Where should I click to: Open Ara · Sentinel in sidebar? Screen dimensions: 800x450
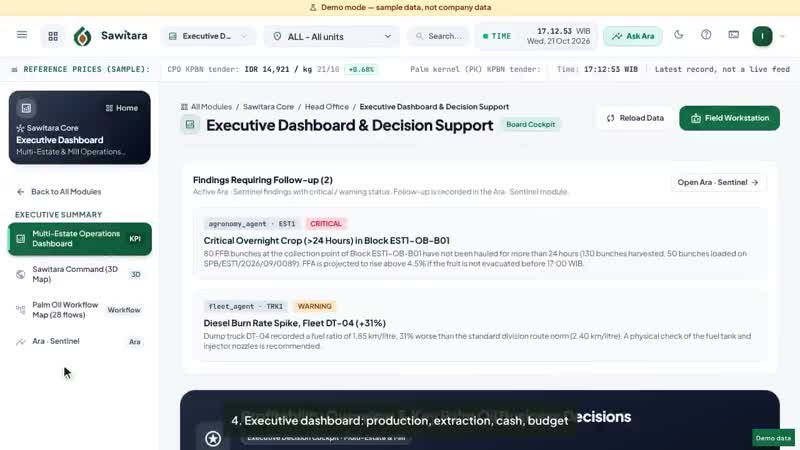80,341
